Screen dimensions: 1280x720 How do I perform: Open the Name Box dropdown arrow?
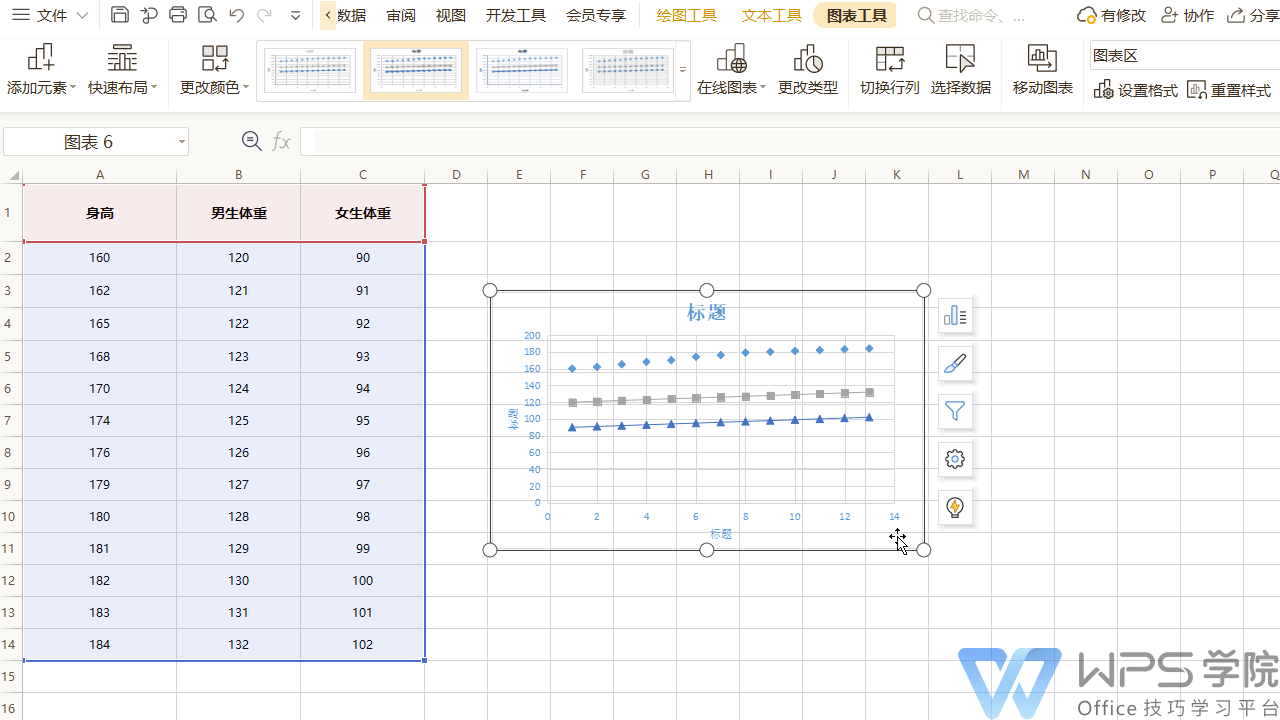tap(182, 142)
